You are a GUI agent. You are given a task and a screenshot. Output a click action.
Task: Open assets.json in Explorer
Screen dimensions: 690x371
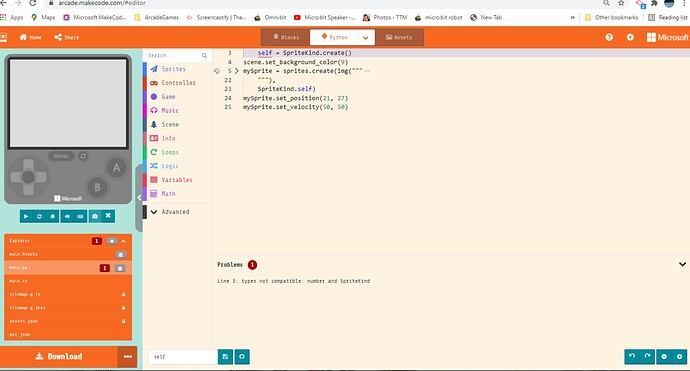[x=68, y=321]
